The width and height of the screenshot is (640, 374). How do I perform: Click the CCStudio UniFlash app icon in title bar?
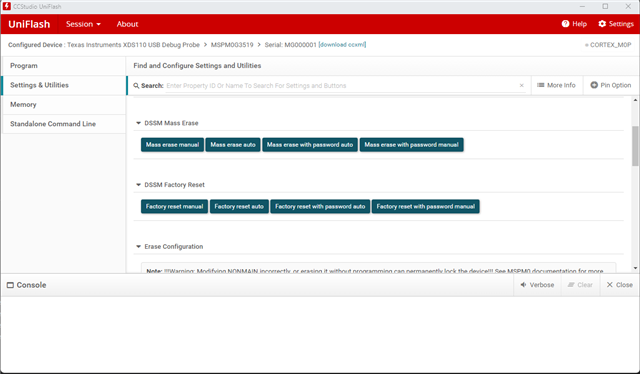tap(7, 7)
